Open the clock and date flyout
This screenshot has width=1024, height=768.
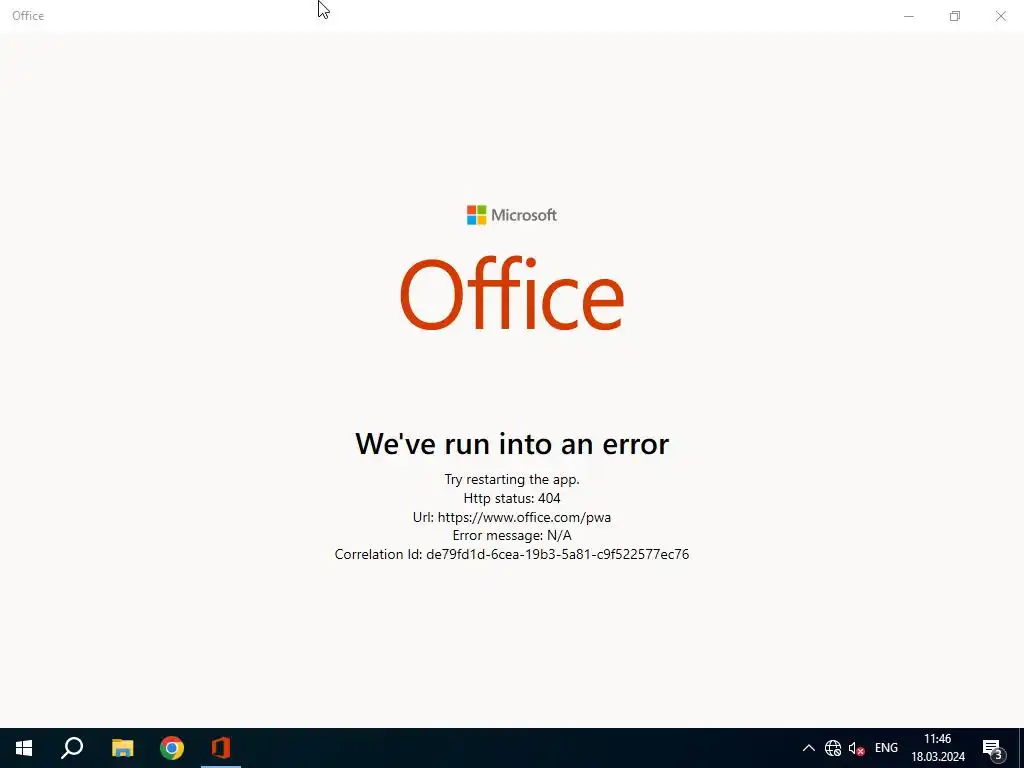click(x=938, y=748)
